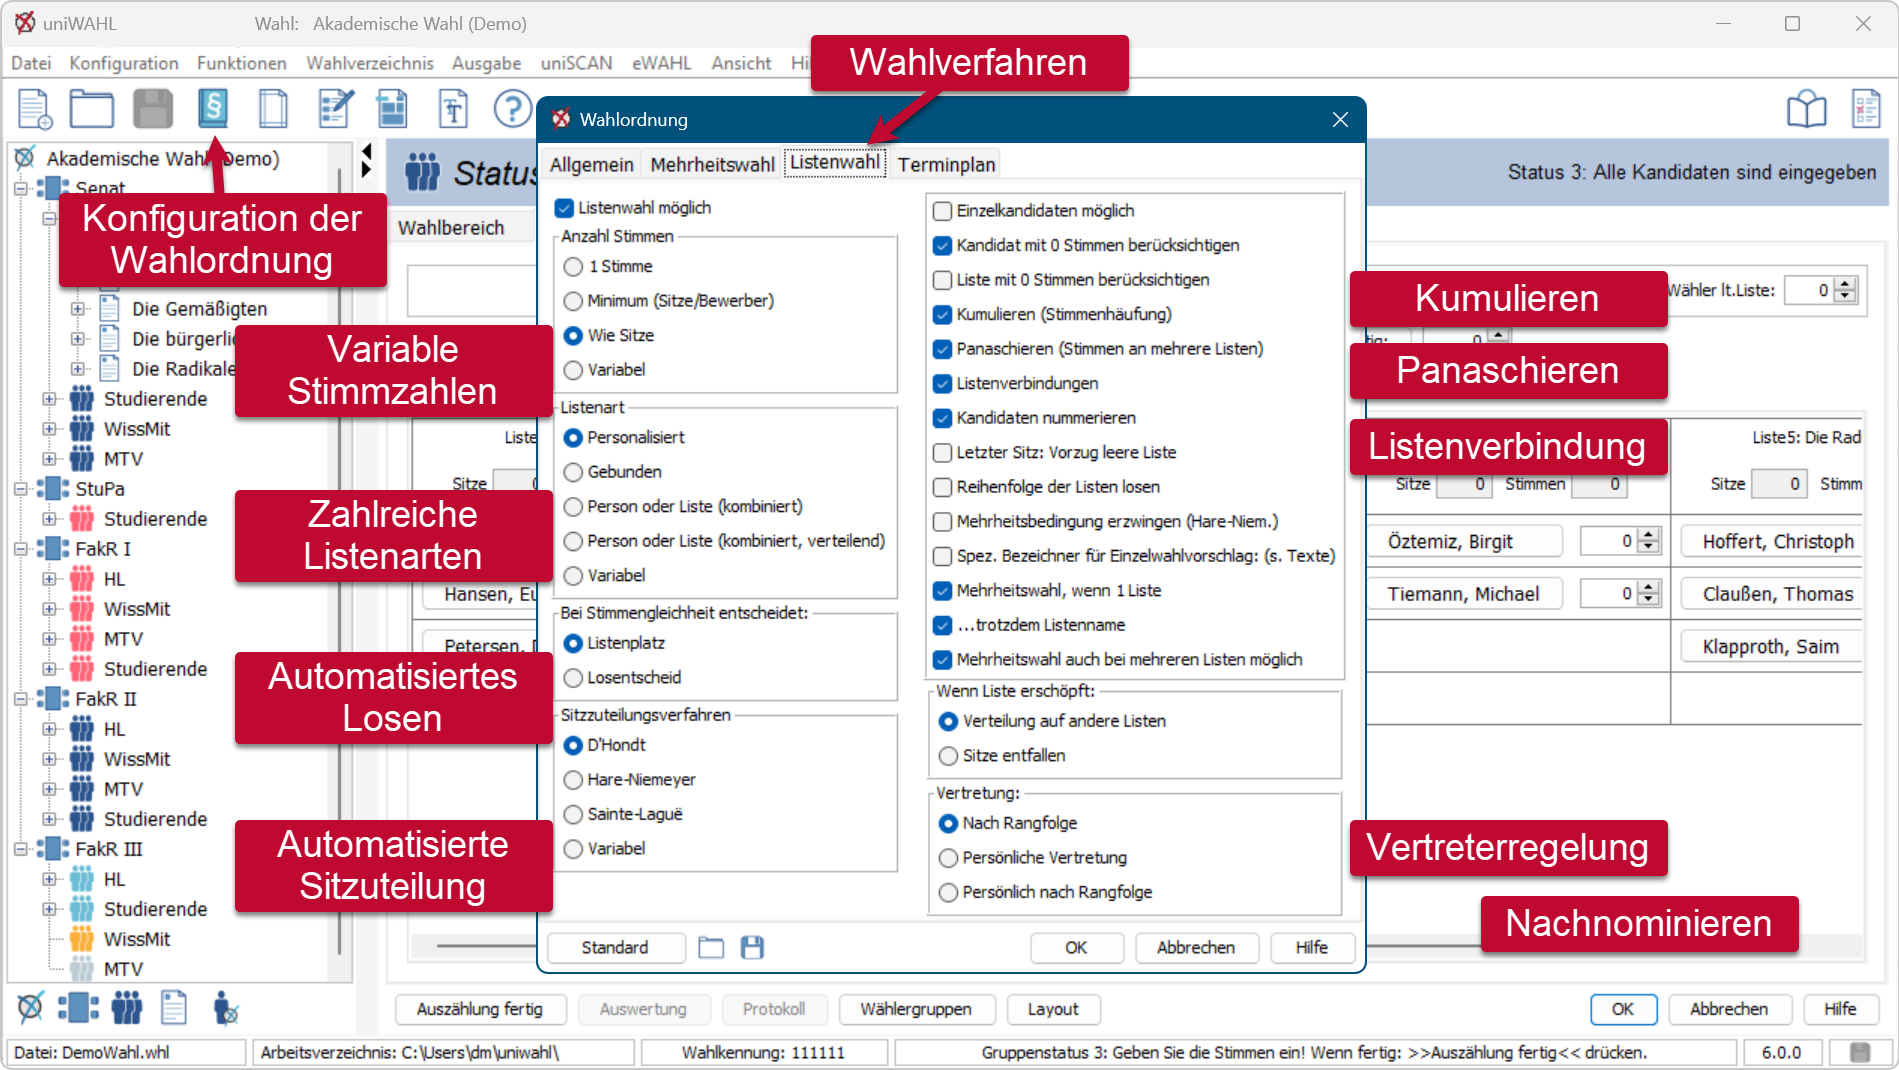The width and height of the screenshot is (1899, 1070).
Task: Expand HL node under FakR II
Action: click(49, 729)
